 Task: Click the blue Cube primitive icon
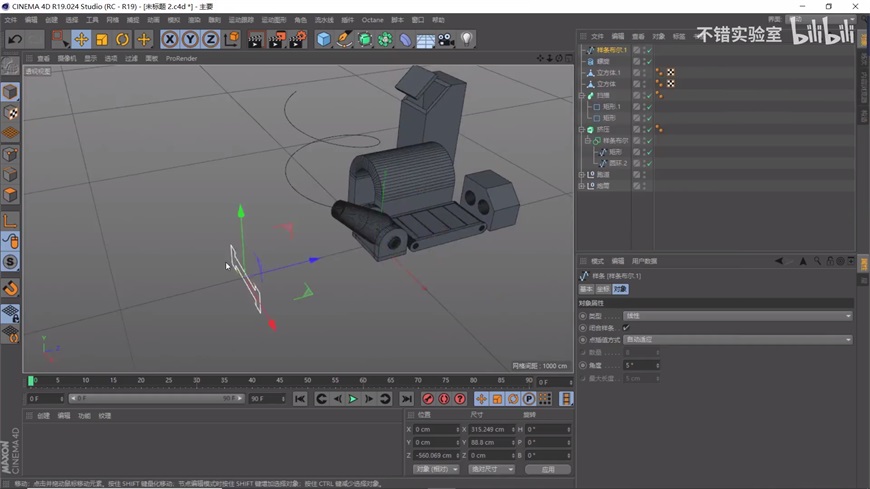323,40
